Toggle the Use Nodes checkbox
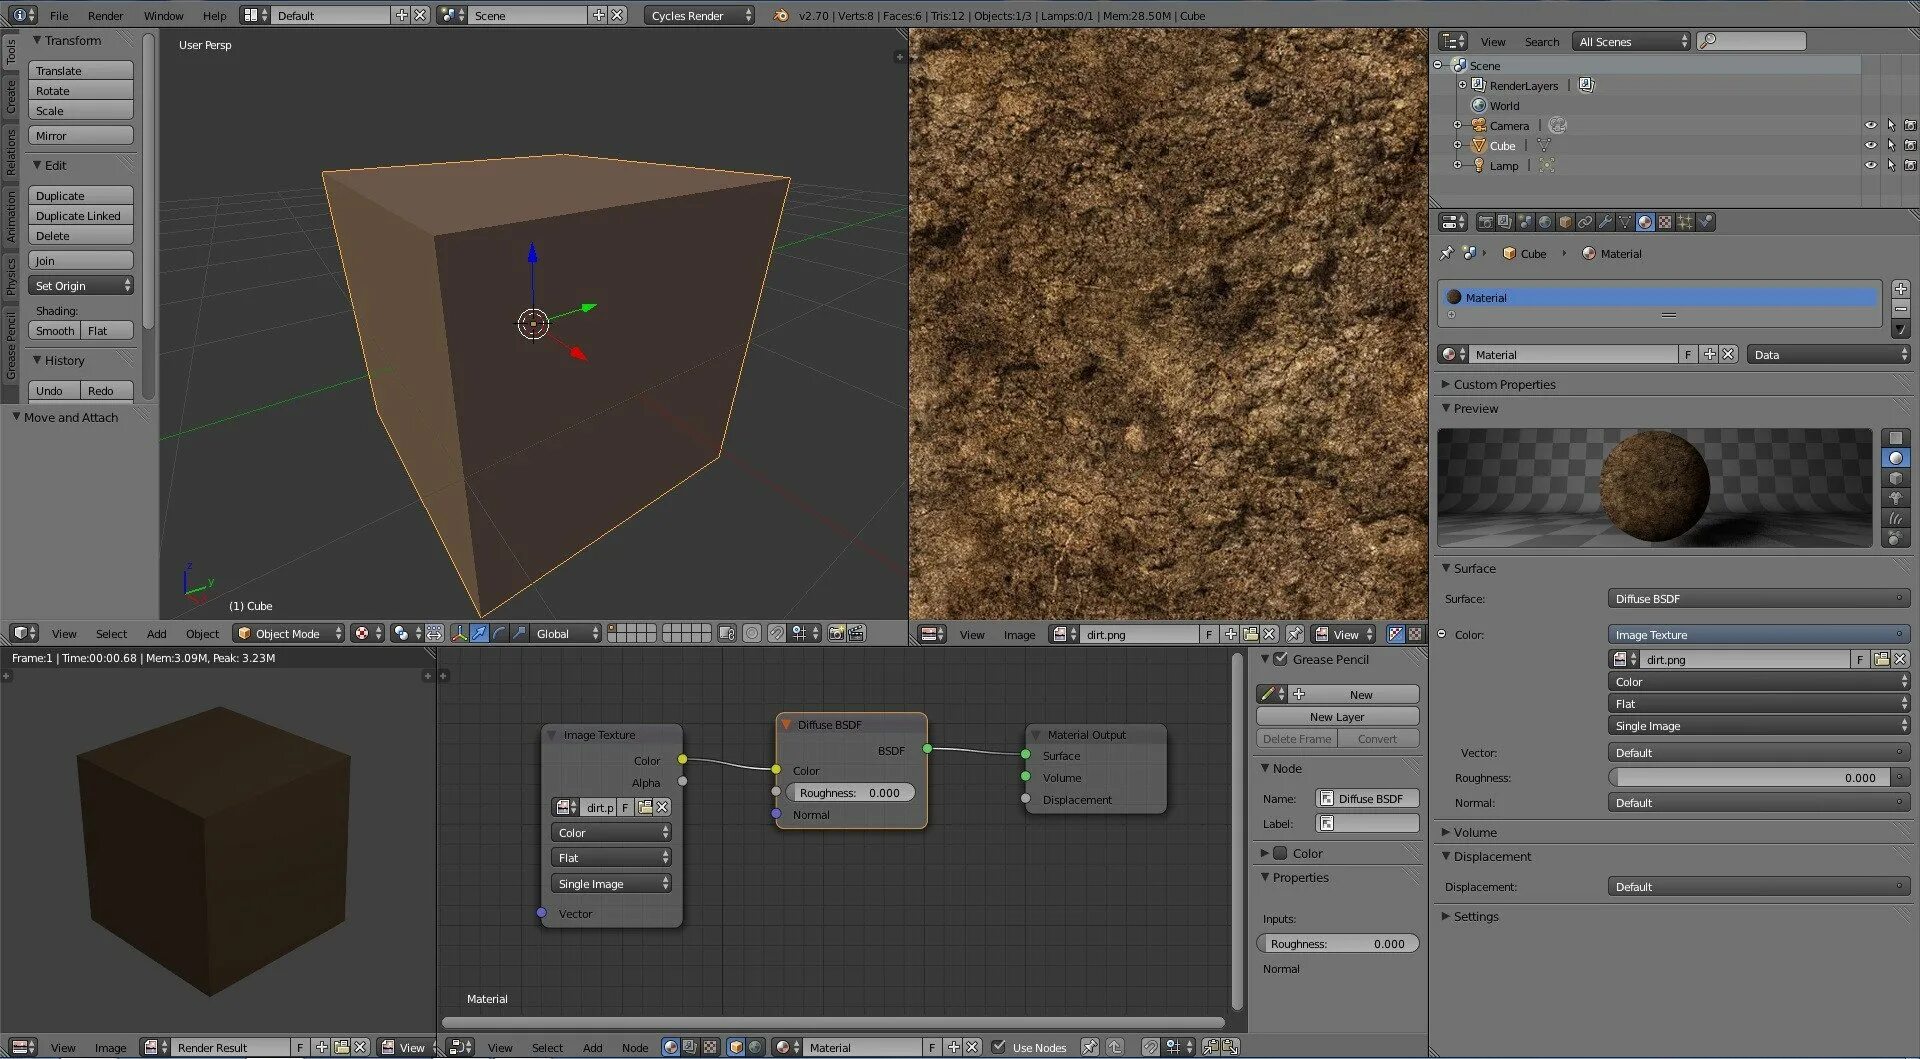This screenshot has width=1920, height=1059. pyautogui.click(x=998, y=1047)
